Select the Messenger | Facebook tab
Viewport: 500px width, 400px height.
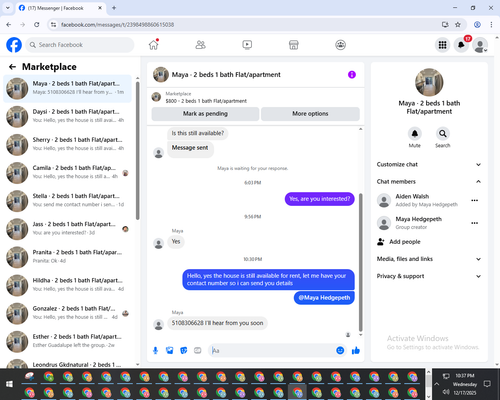tap(61, 8)
